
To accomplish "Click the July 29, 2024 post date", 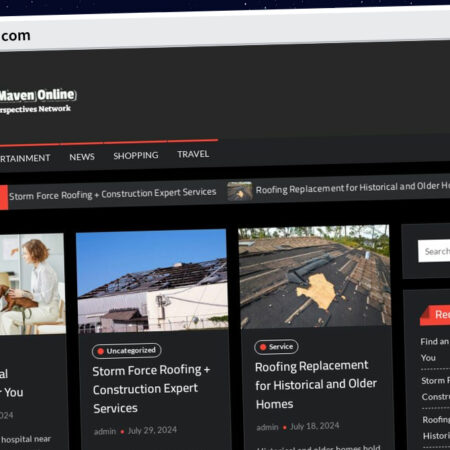I will 152,430.
